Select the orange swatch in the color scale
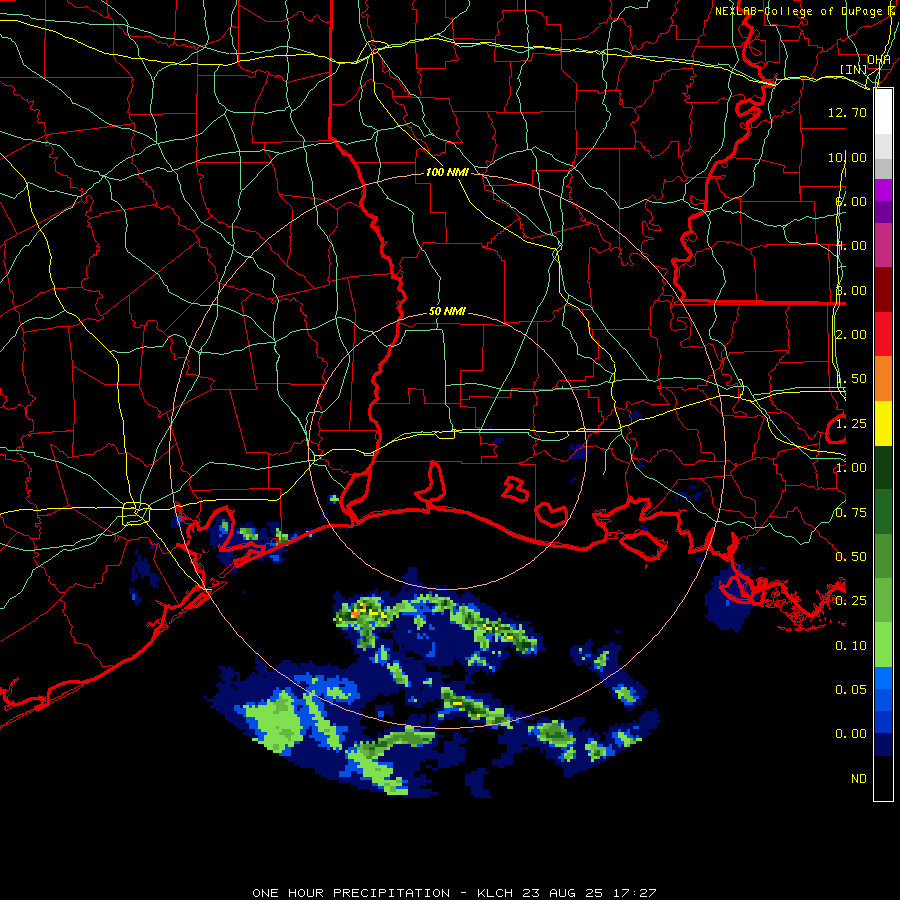Image resolution: width=900 pixels, height=900 pixels. click(883, 379)
